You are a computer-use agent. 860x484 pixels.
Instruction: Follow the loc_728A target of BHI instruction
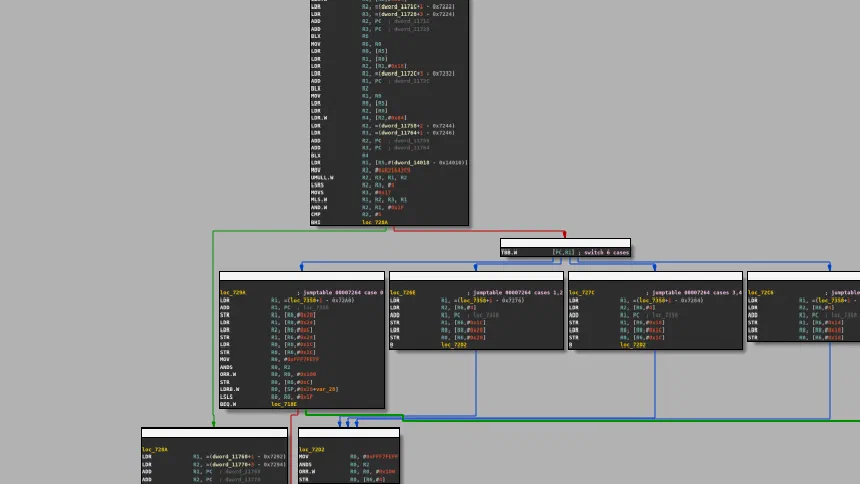point(375,222)
